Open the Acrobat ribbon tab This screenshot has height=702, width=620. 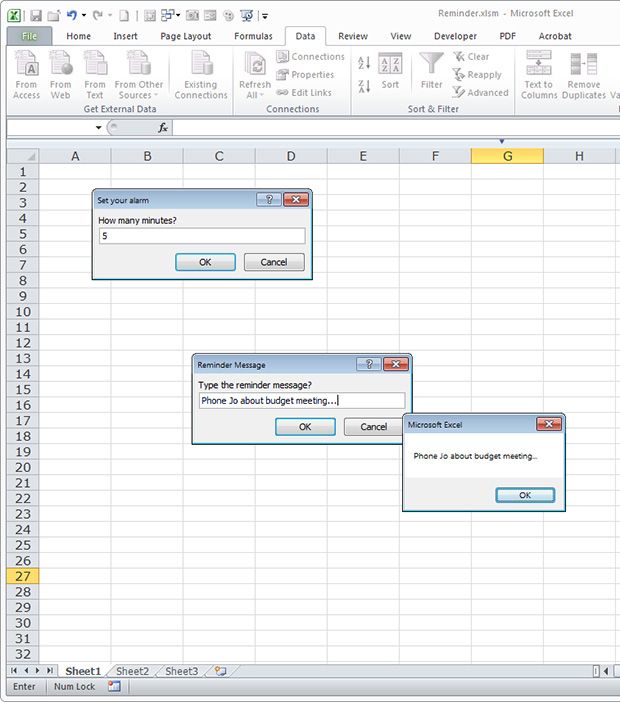[x=555, y=36]
